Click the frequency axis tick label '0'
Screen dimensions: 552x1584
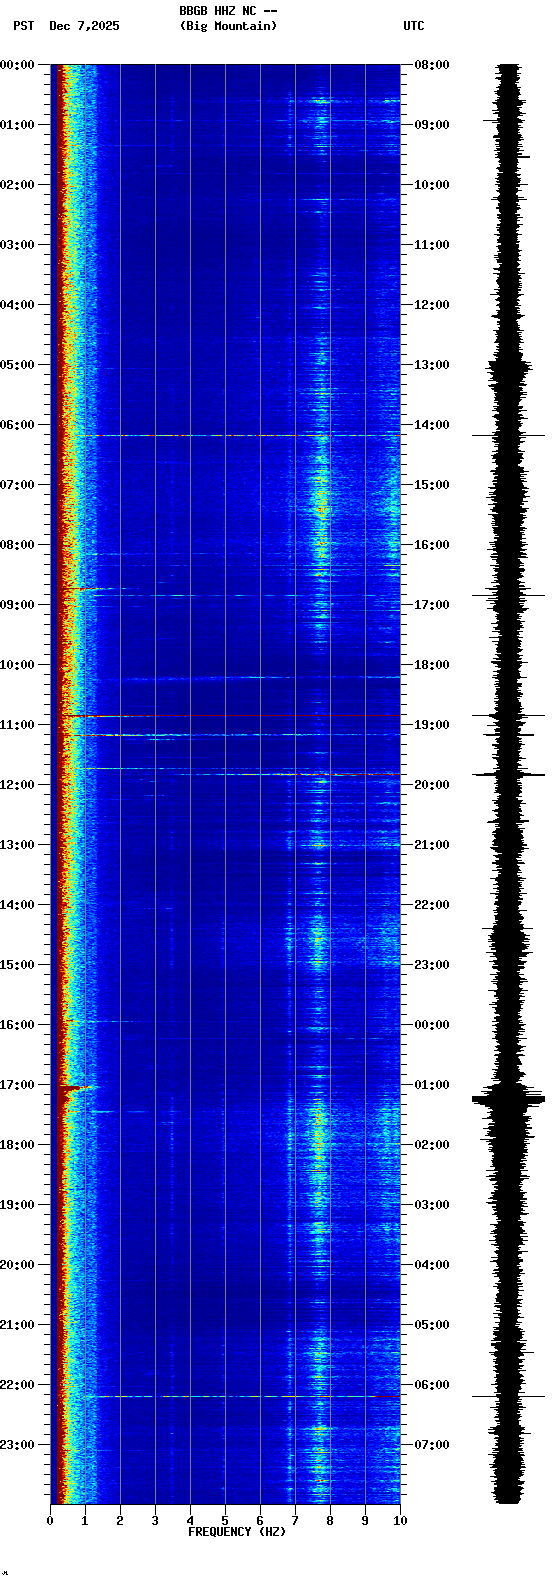tap(50, 1521)
